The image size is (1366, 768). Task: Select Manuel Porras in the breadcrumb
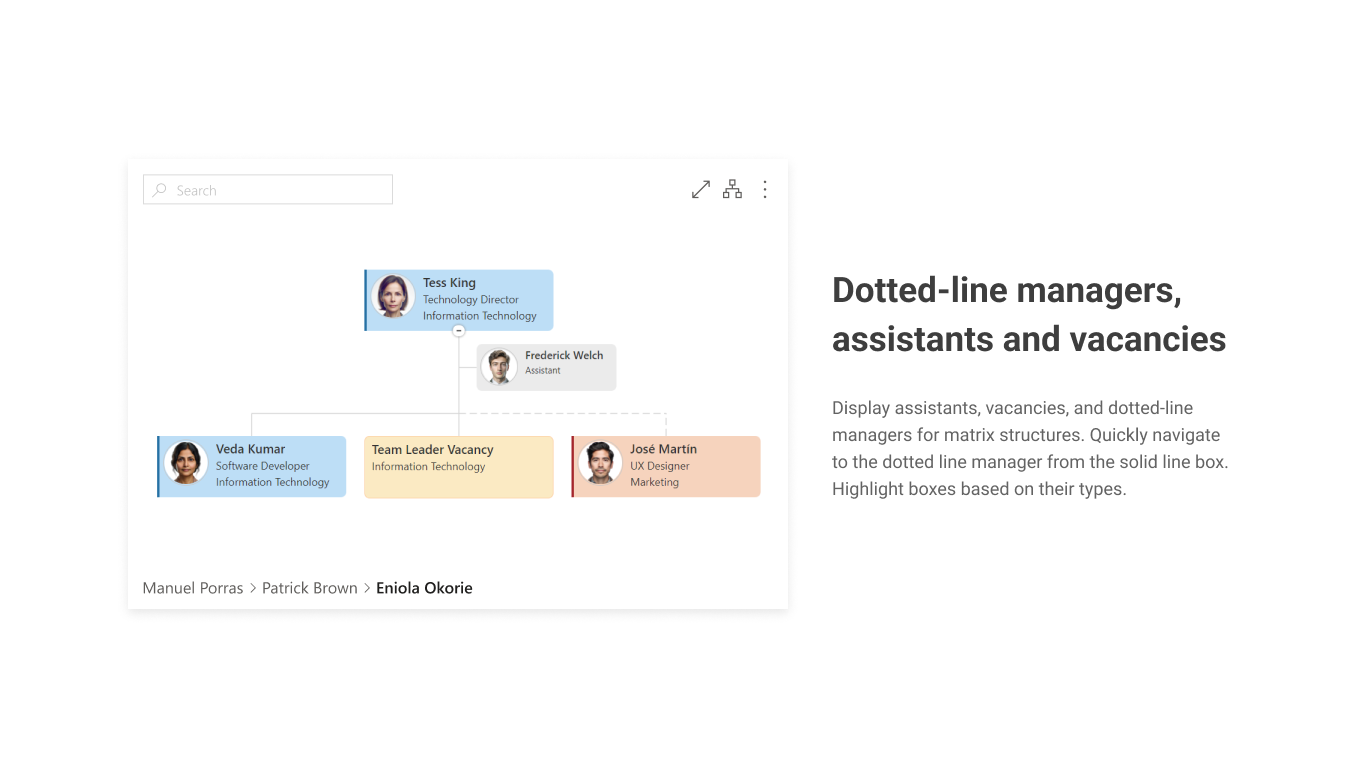pos(192,588)
